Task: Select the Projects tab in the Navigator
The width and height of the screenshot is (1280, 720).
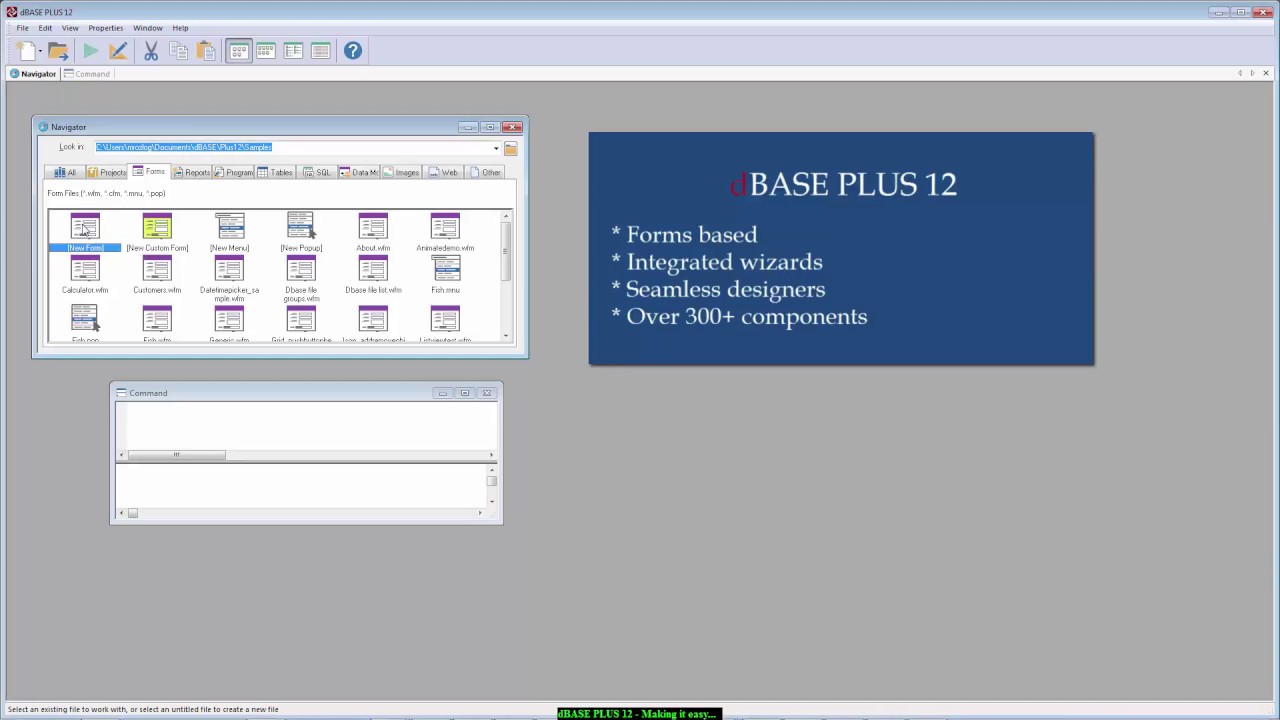Action: (x=106, y=172)
